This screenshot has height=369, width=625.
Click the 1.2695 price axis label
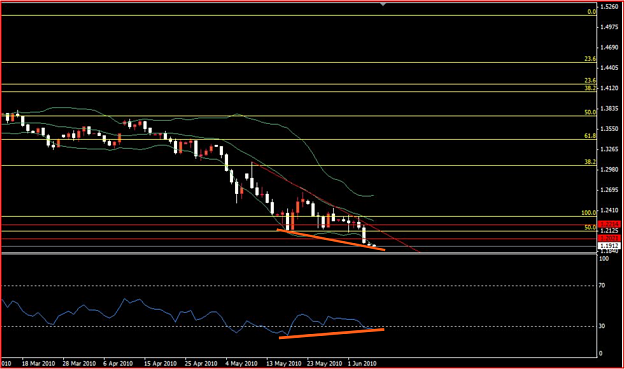609,190
